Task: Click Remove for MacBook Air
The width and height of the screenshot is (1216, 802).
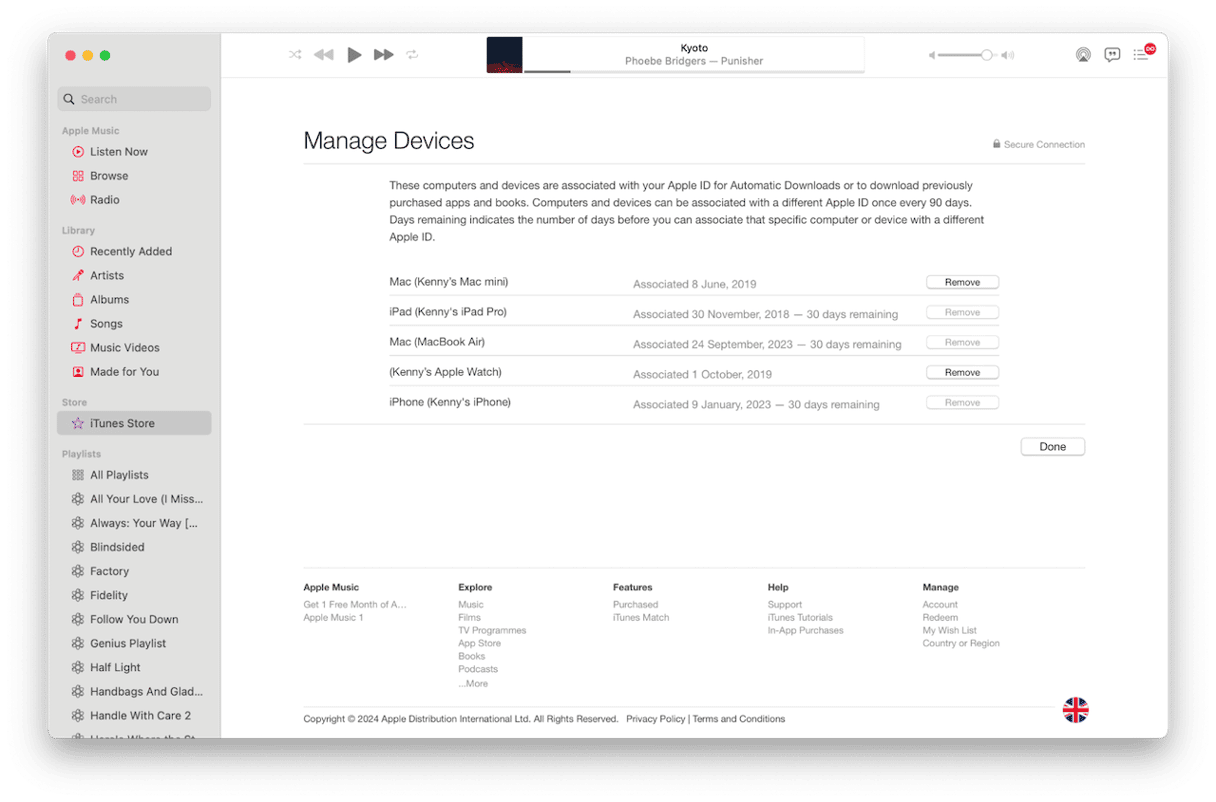Action: coord(962,343)
